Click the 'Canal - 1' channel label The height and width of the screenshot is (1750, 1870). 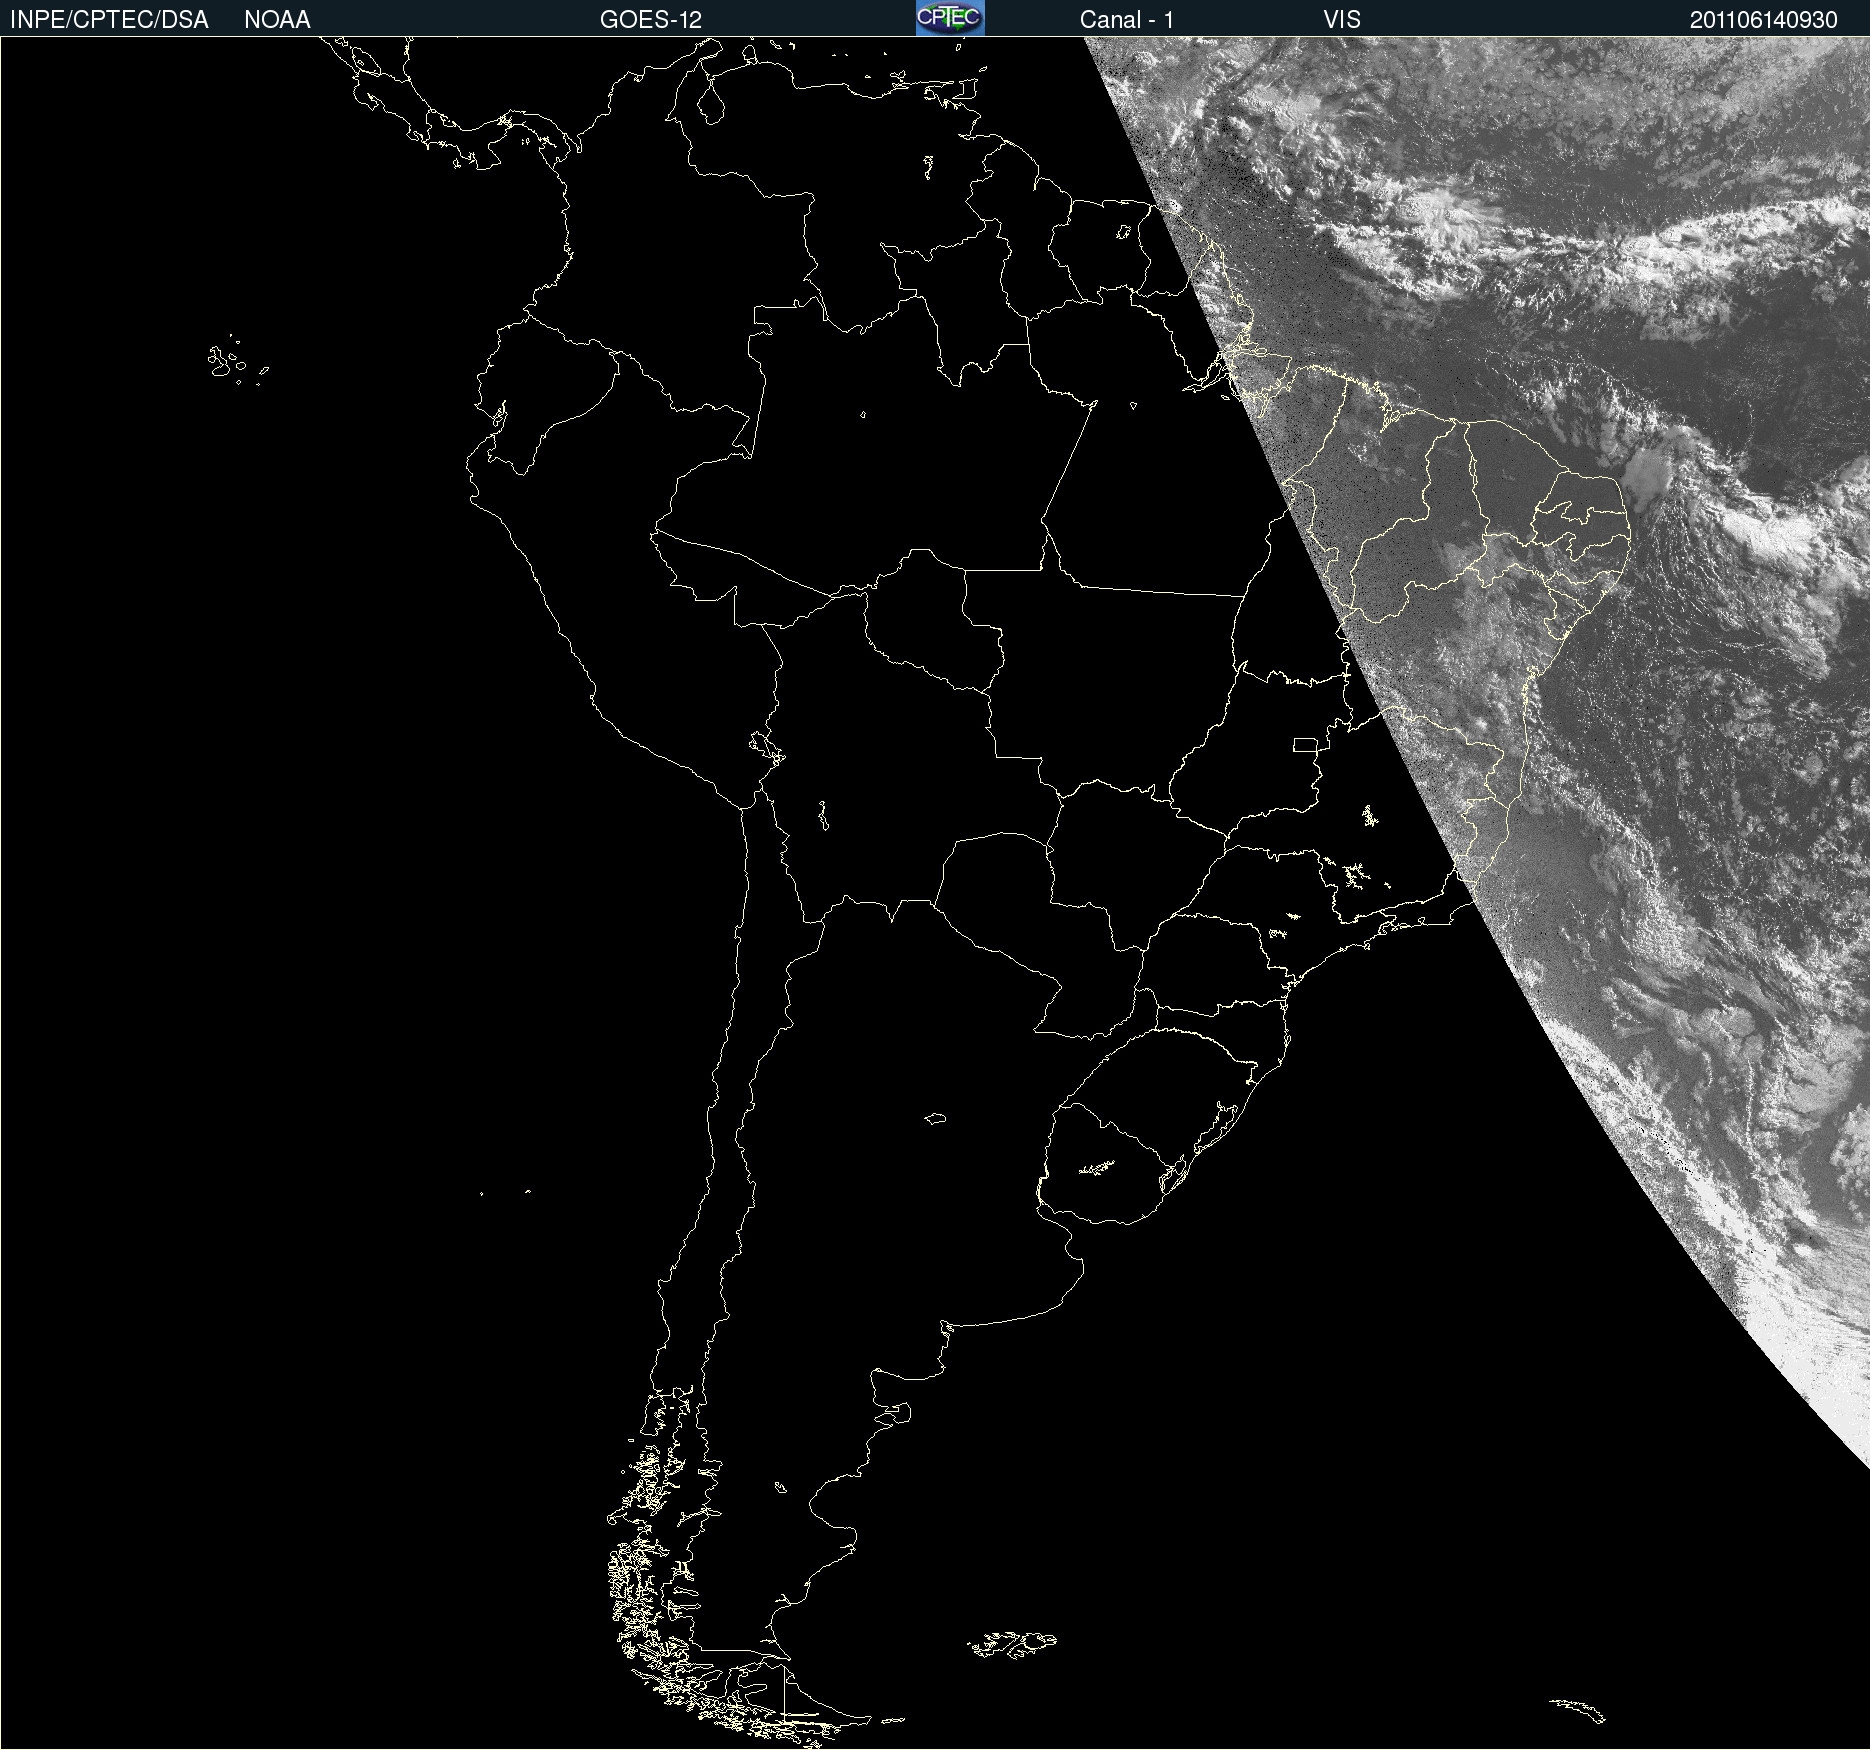(x=1127, y=20)
